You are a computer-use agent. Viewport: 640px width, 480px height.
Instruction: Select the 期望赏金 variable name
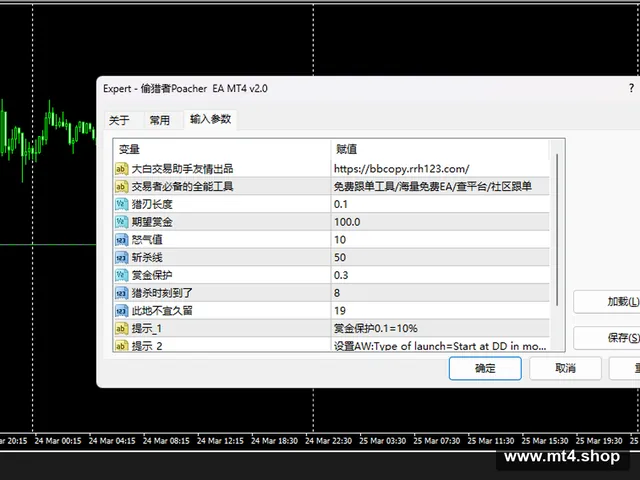(152, 222)
